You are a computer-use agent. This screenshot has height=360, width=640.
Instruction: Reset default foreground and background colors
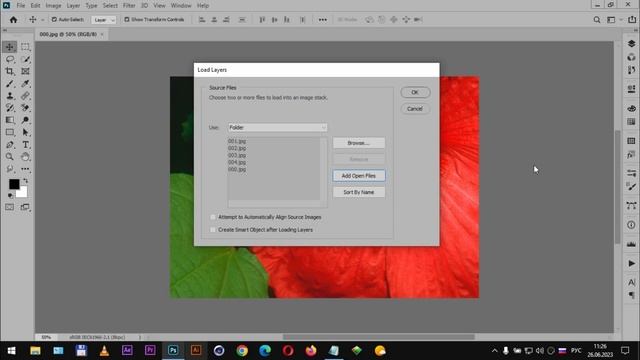click(10, 196)
